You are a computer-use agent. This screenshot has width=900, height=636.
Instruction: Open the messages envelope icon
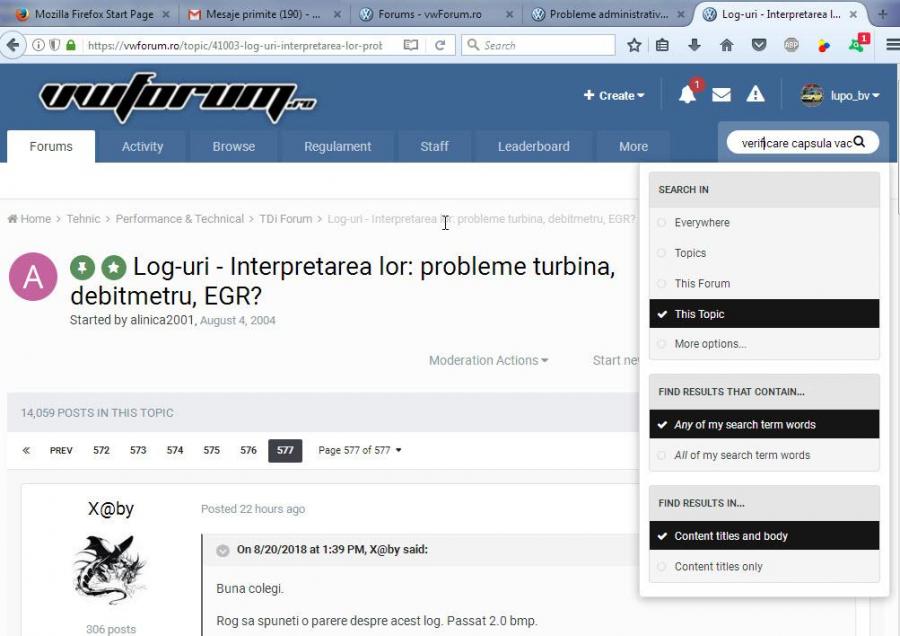click(x=721, y=95)
